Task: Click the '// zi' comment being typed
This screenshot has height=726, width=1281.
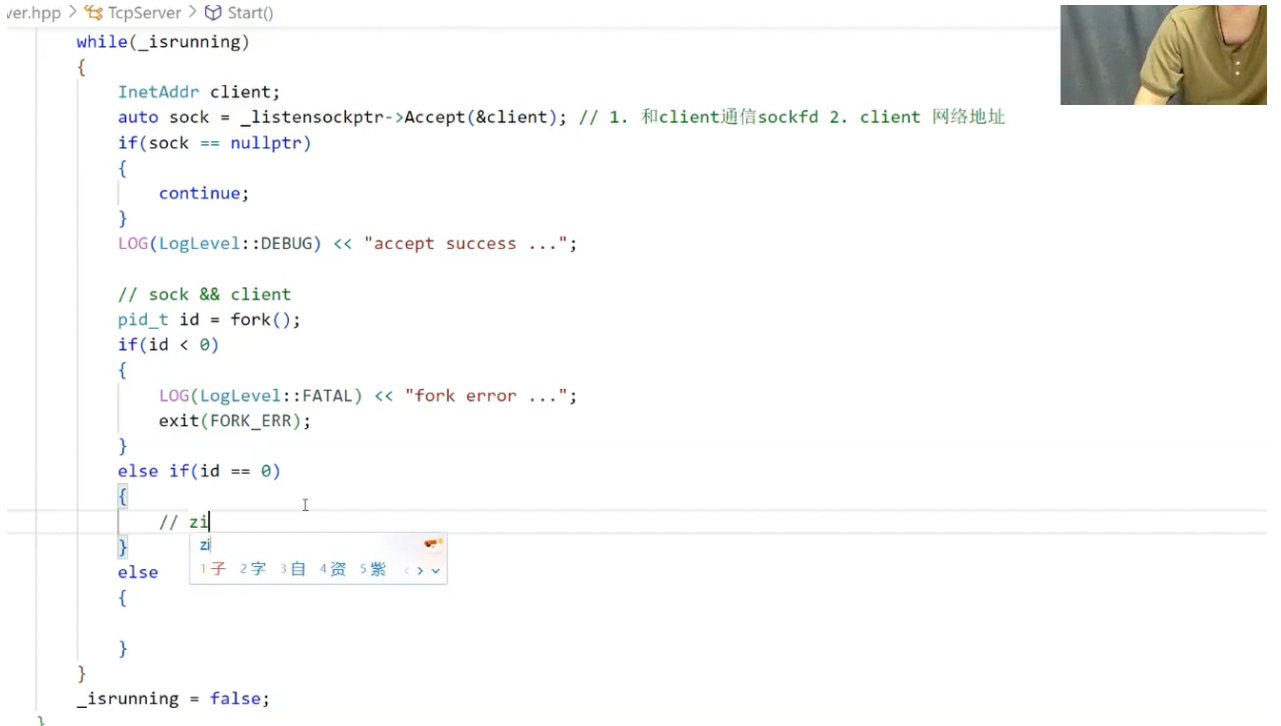Action: pos(184,522)
